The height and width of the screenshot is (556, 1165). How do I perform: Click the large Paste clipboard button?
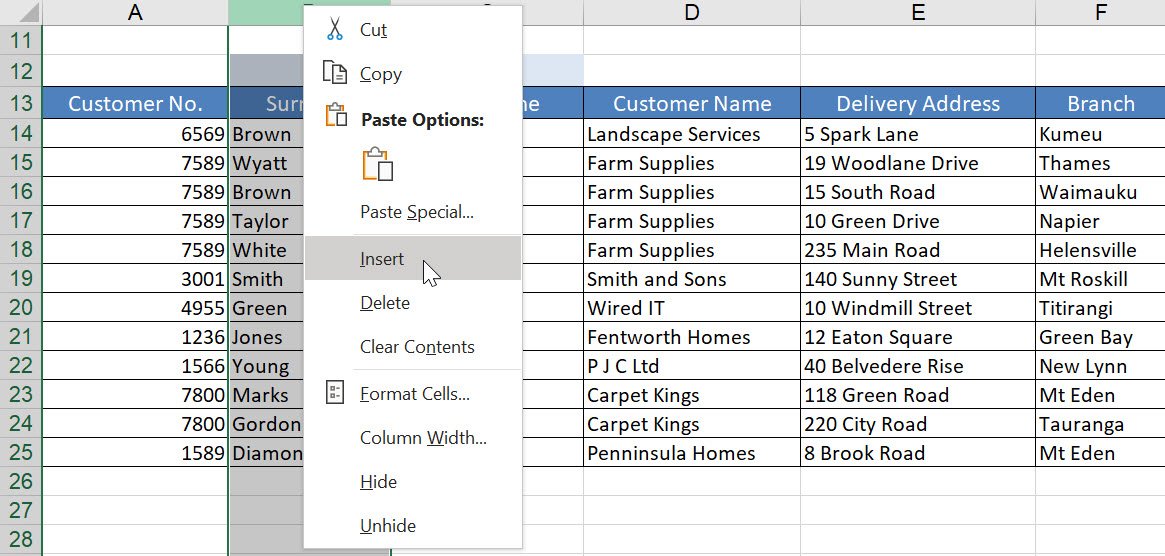377,164
